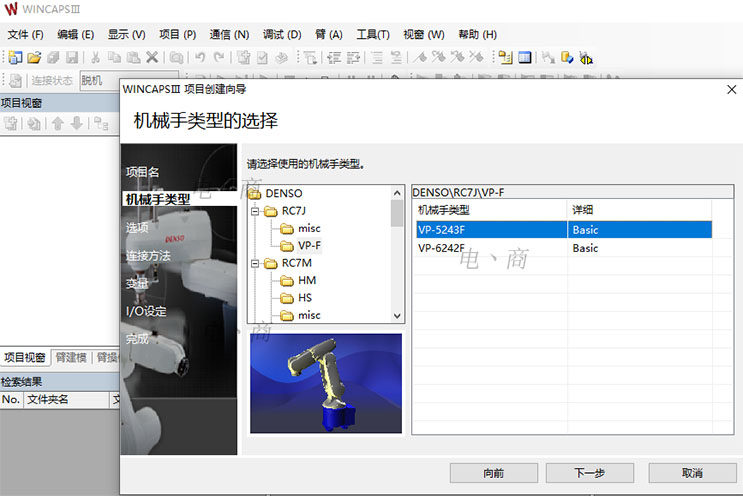The image size is (743, 496).
Task: Click the move down arrow in Project window
Action: tap(76, 124)
